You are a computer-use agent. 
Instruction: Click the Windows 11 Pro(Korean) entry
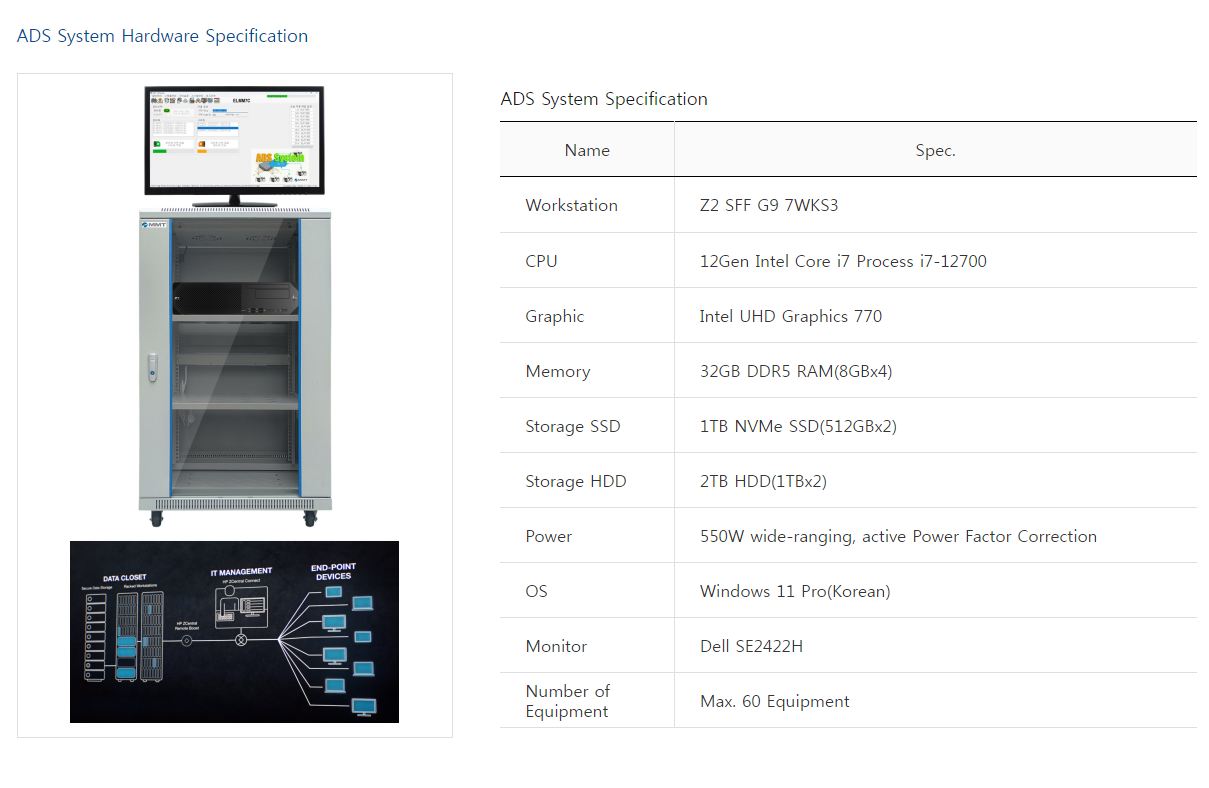coord(794,591)
